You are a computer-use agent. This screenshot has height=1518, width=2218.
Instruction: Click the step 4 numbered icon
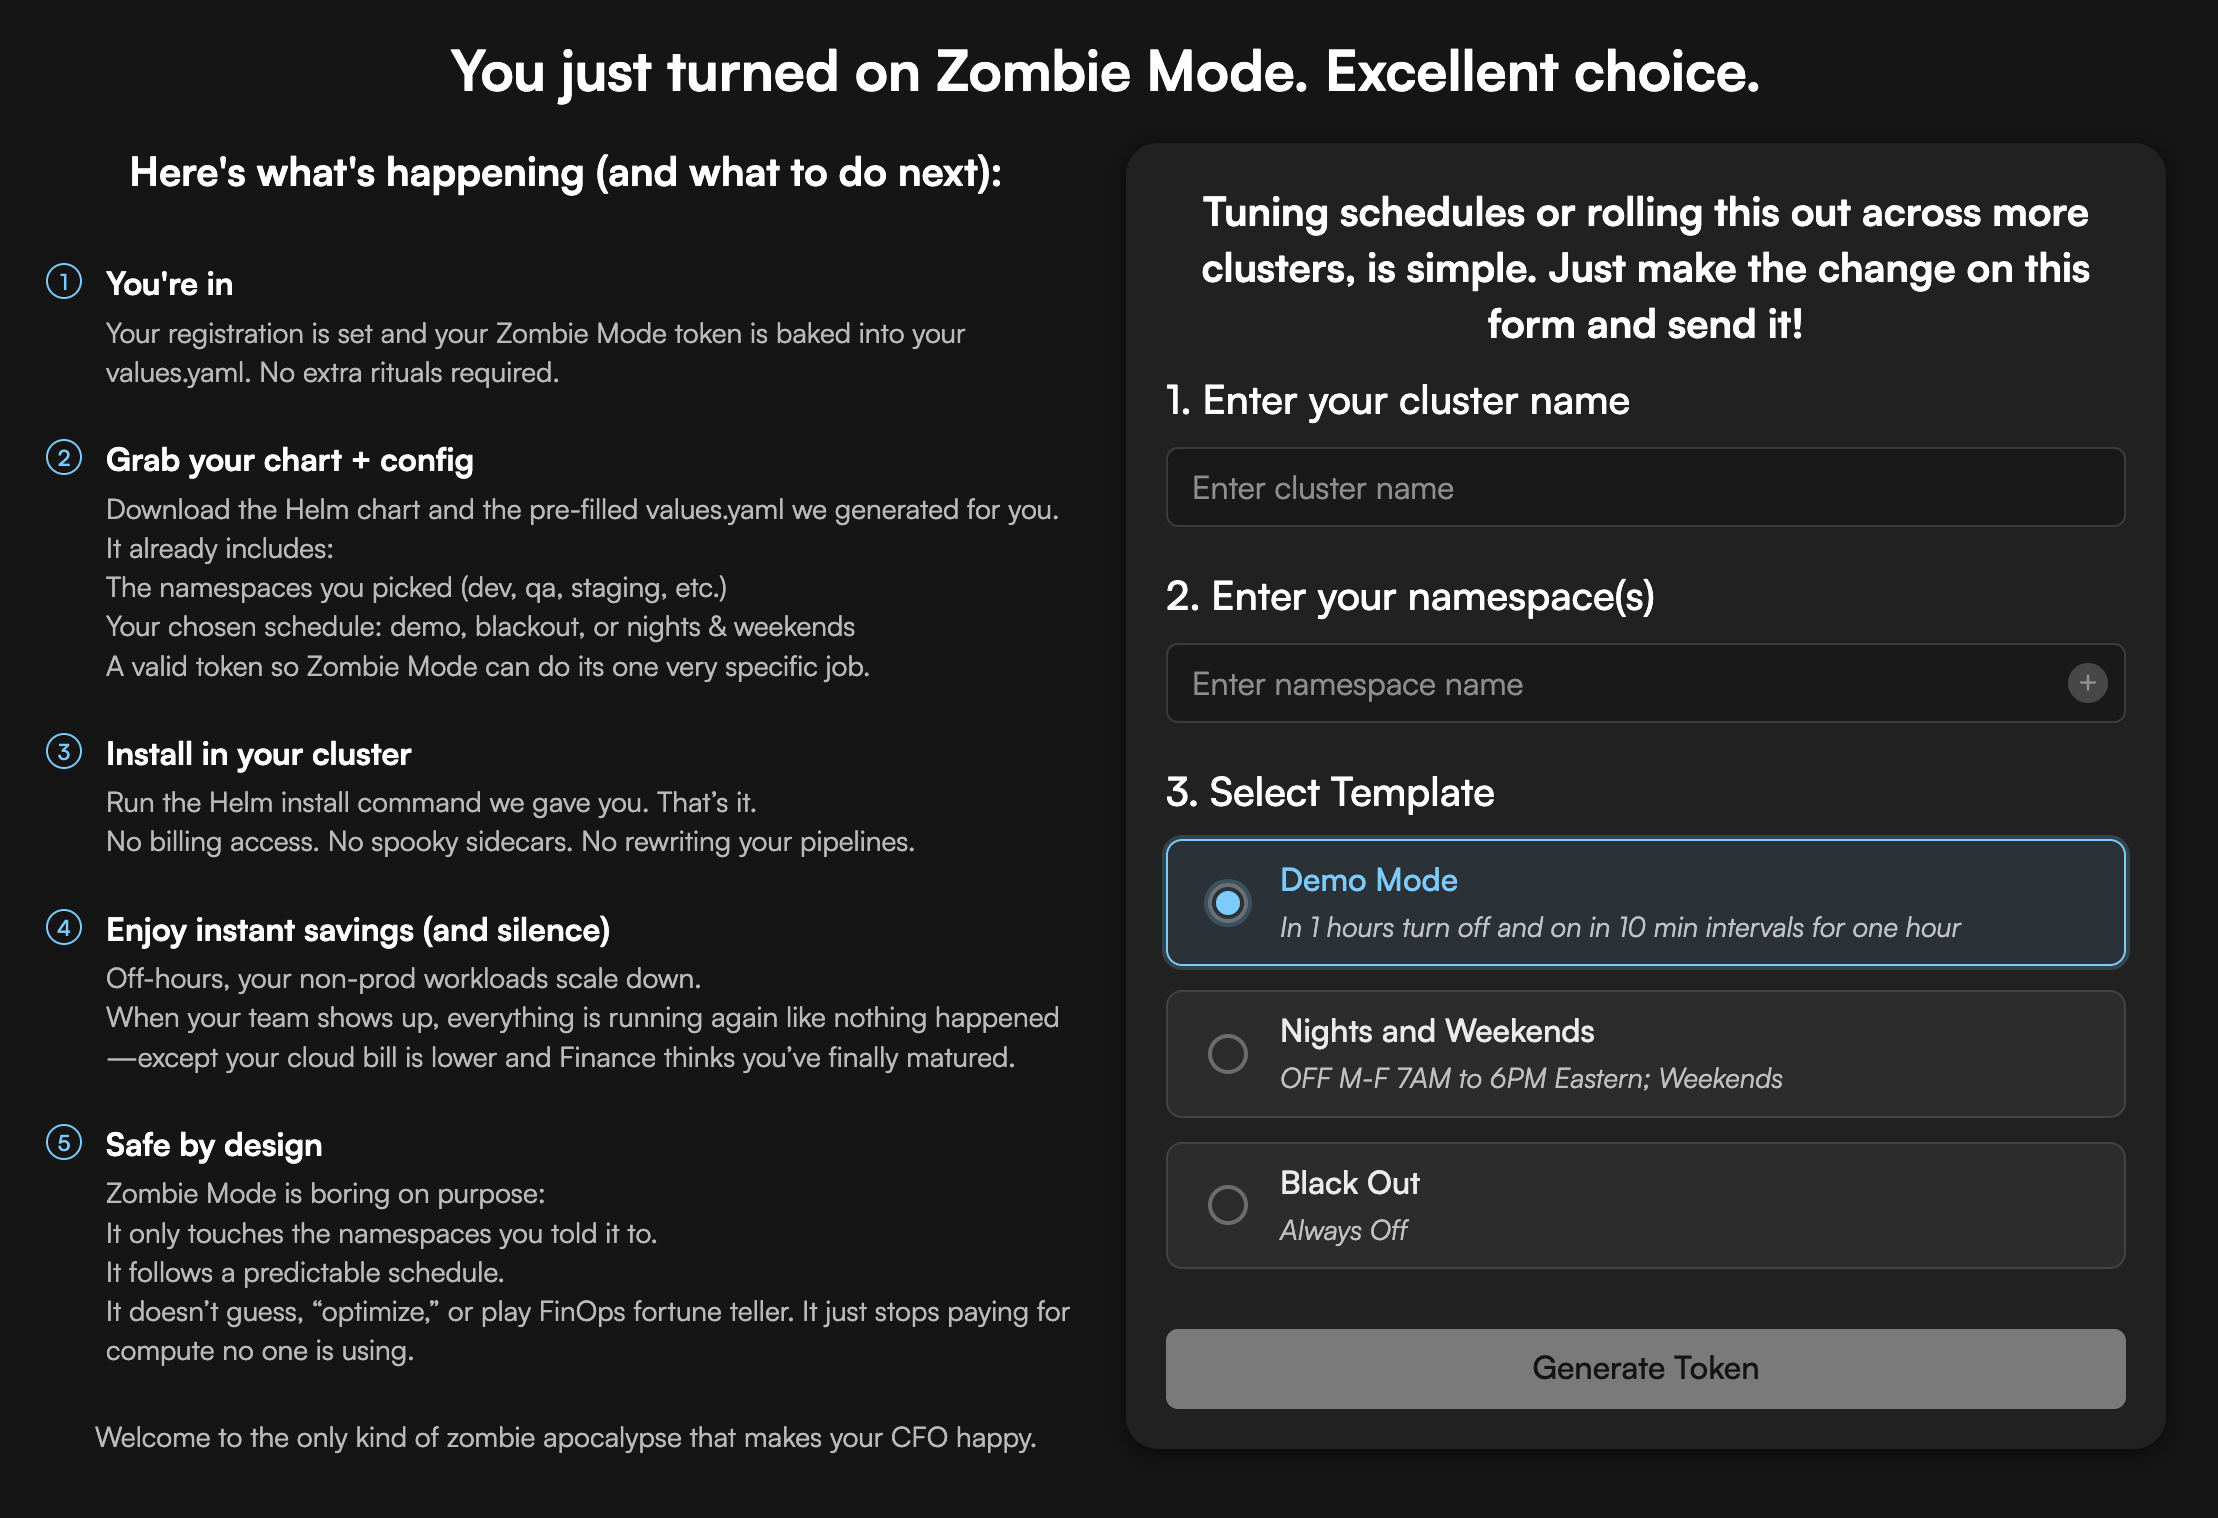[64, 928]
